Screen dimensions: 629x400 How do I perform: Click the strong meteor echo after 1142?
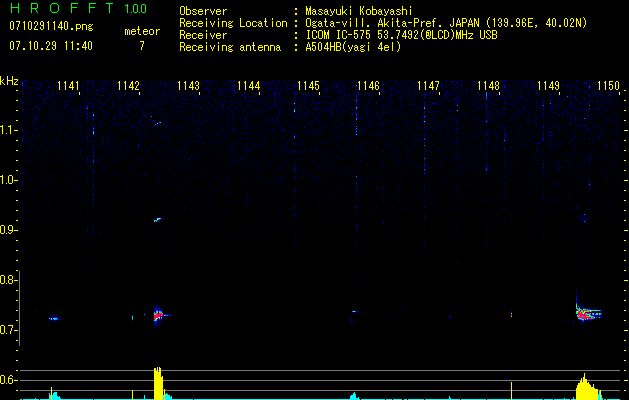[x=158, y=315]
